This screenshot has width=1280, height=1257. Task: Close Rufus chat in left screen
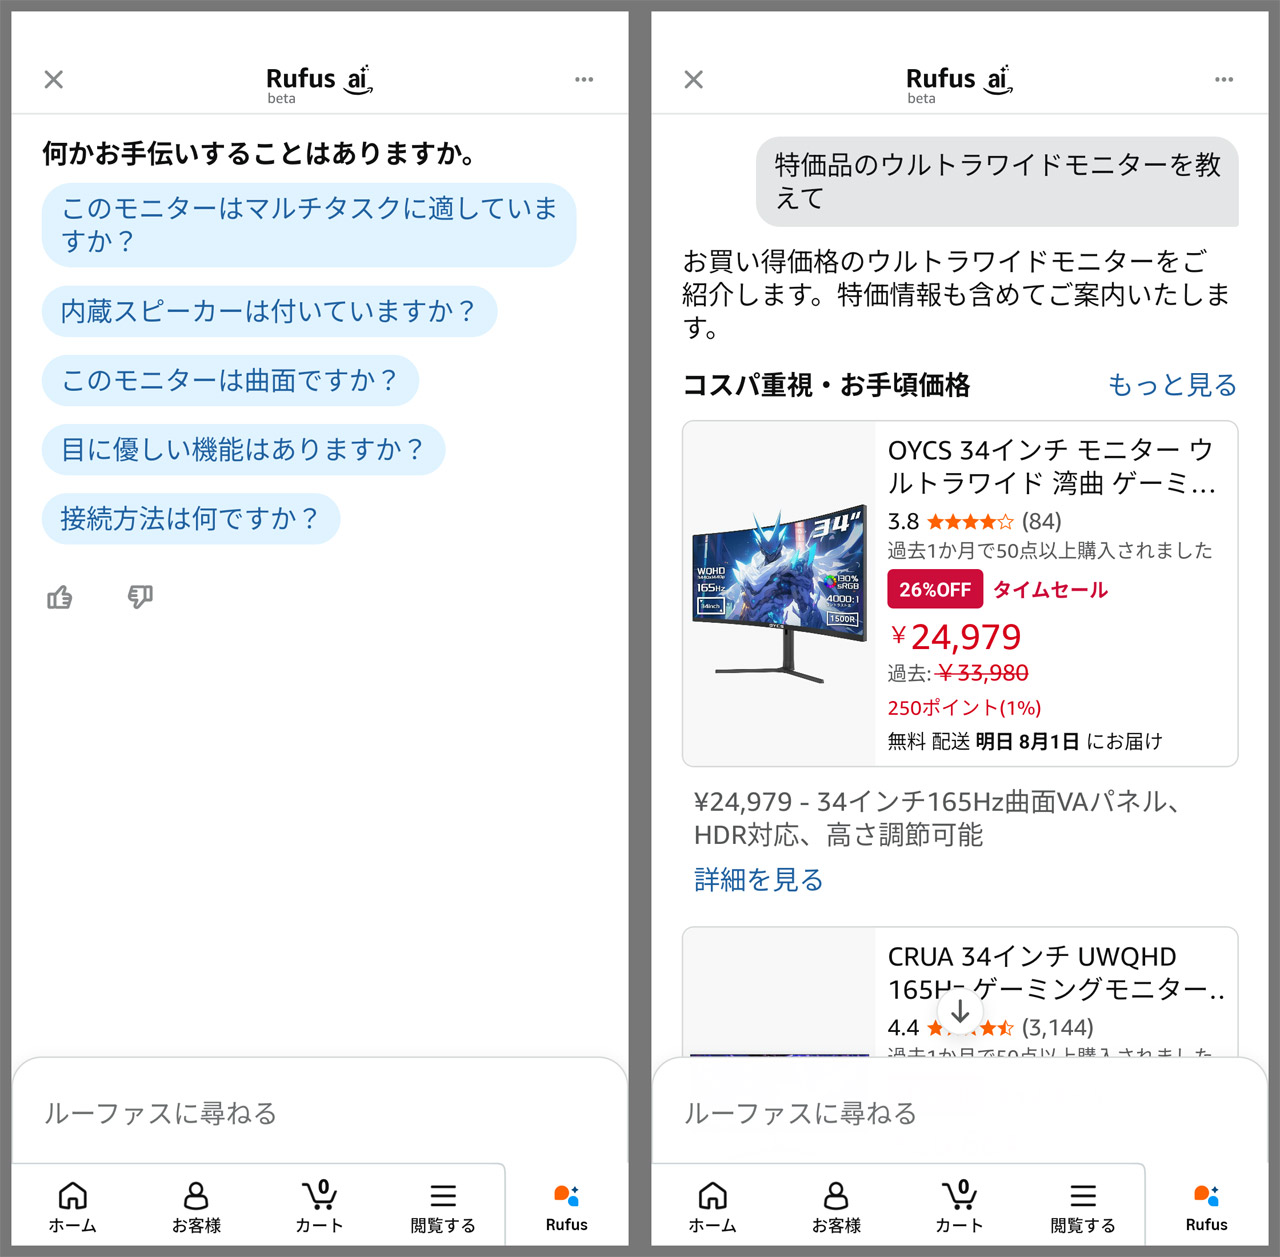pos(54,80)
